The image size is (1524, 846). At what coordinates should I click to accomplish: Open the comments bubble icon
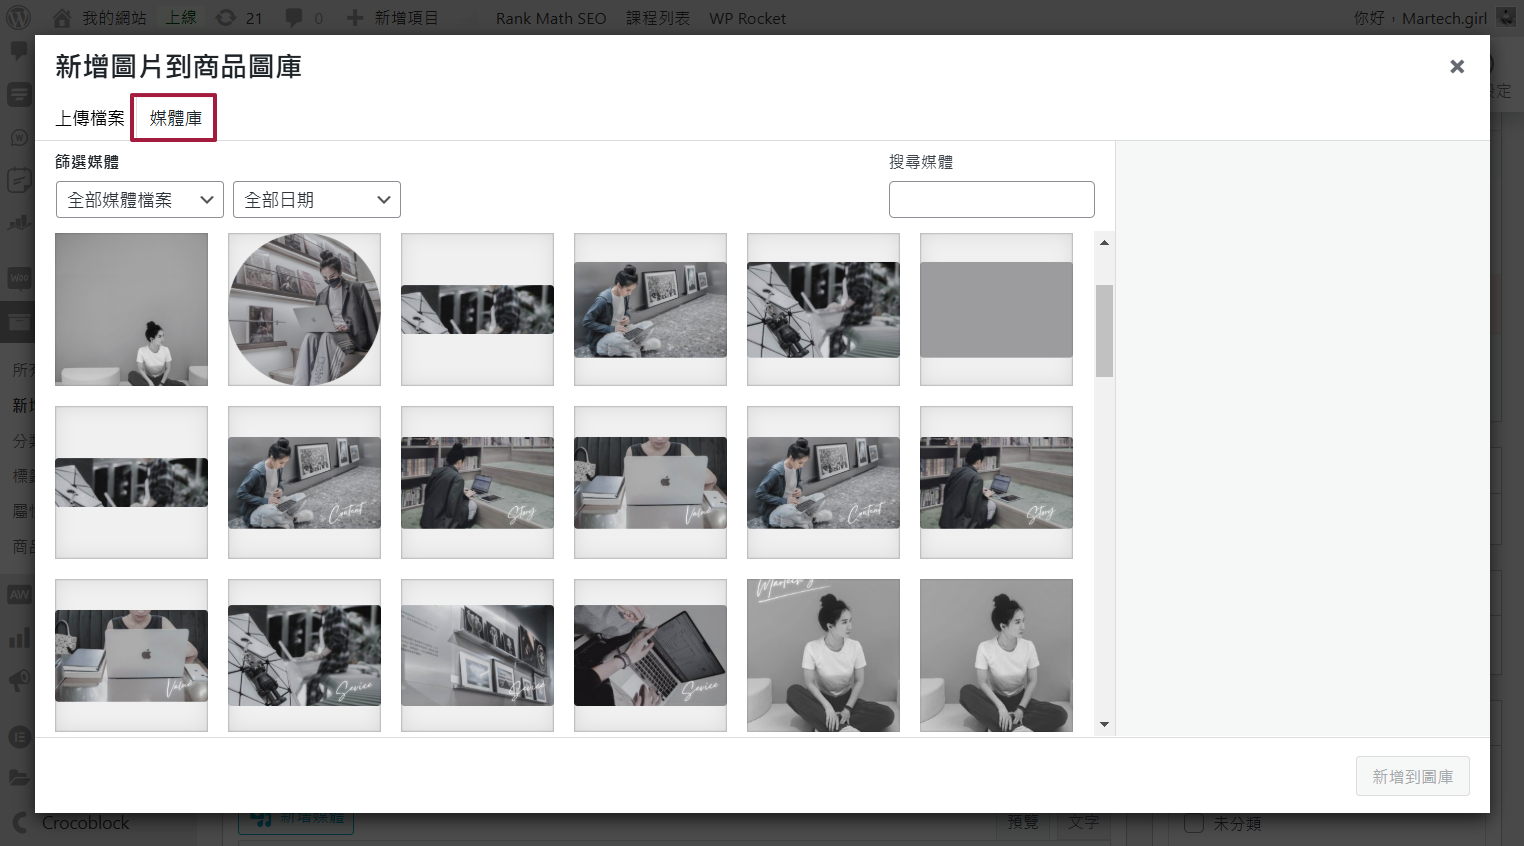click(294, 18)
